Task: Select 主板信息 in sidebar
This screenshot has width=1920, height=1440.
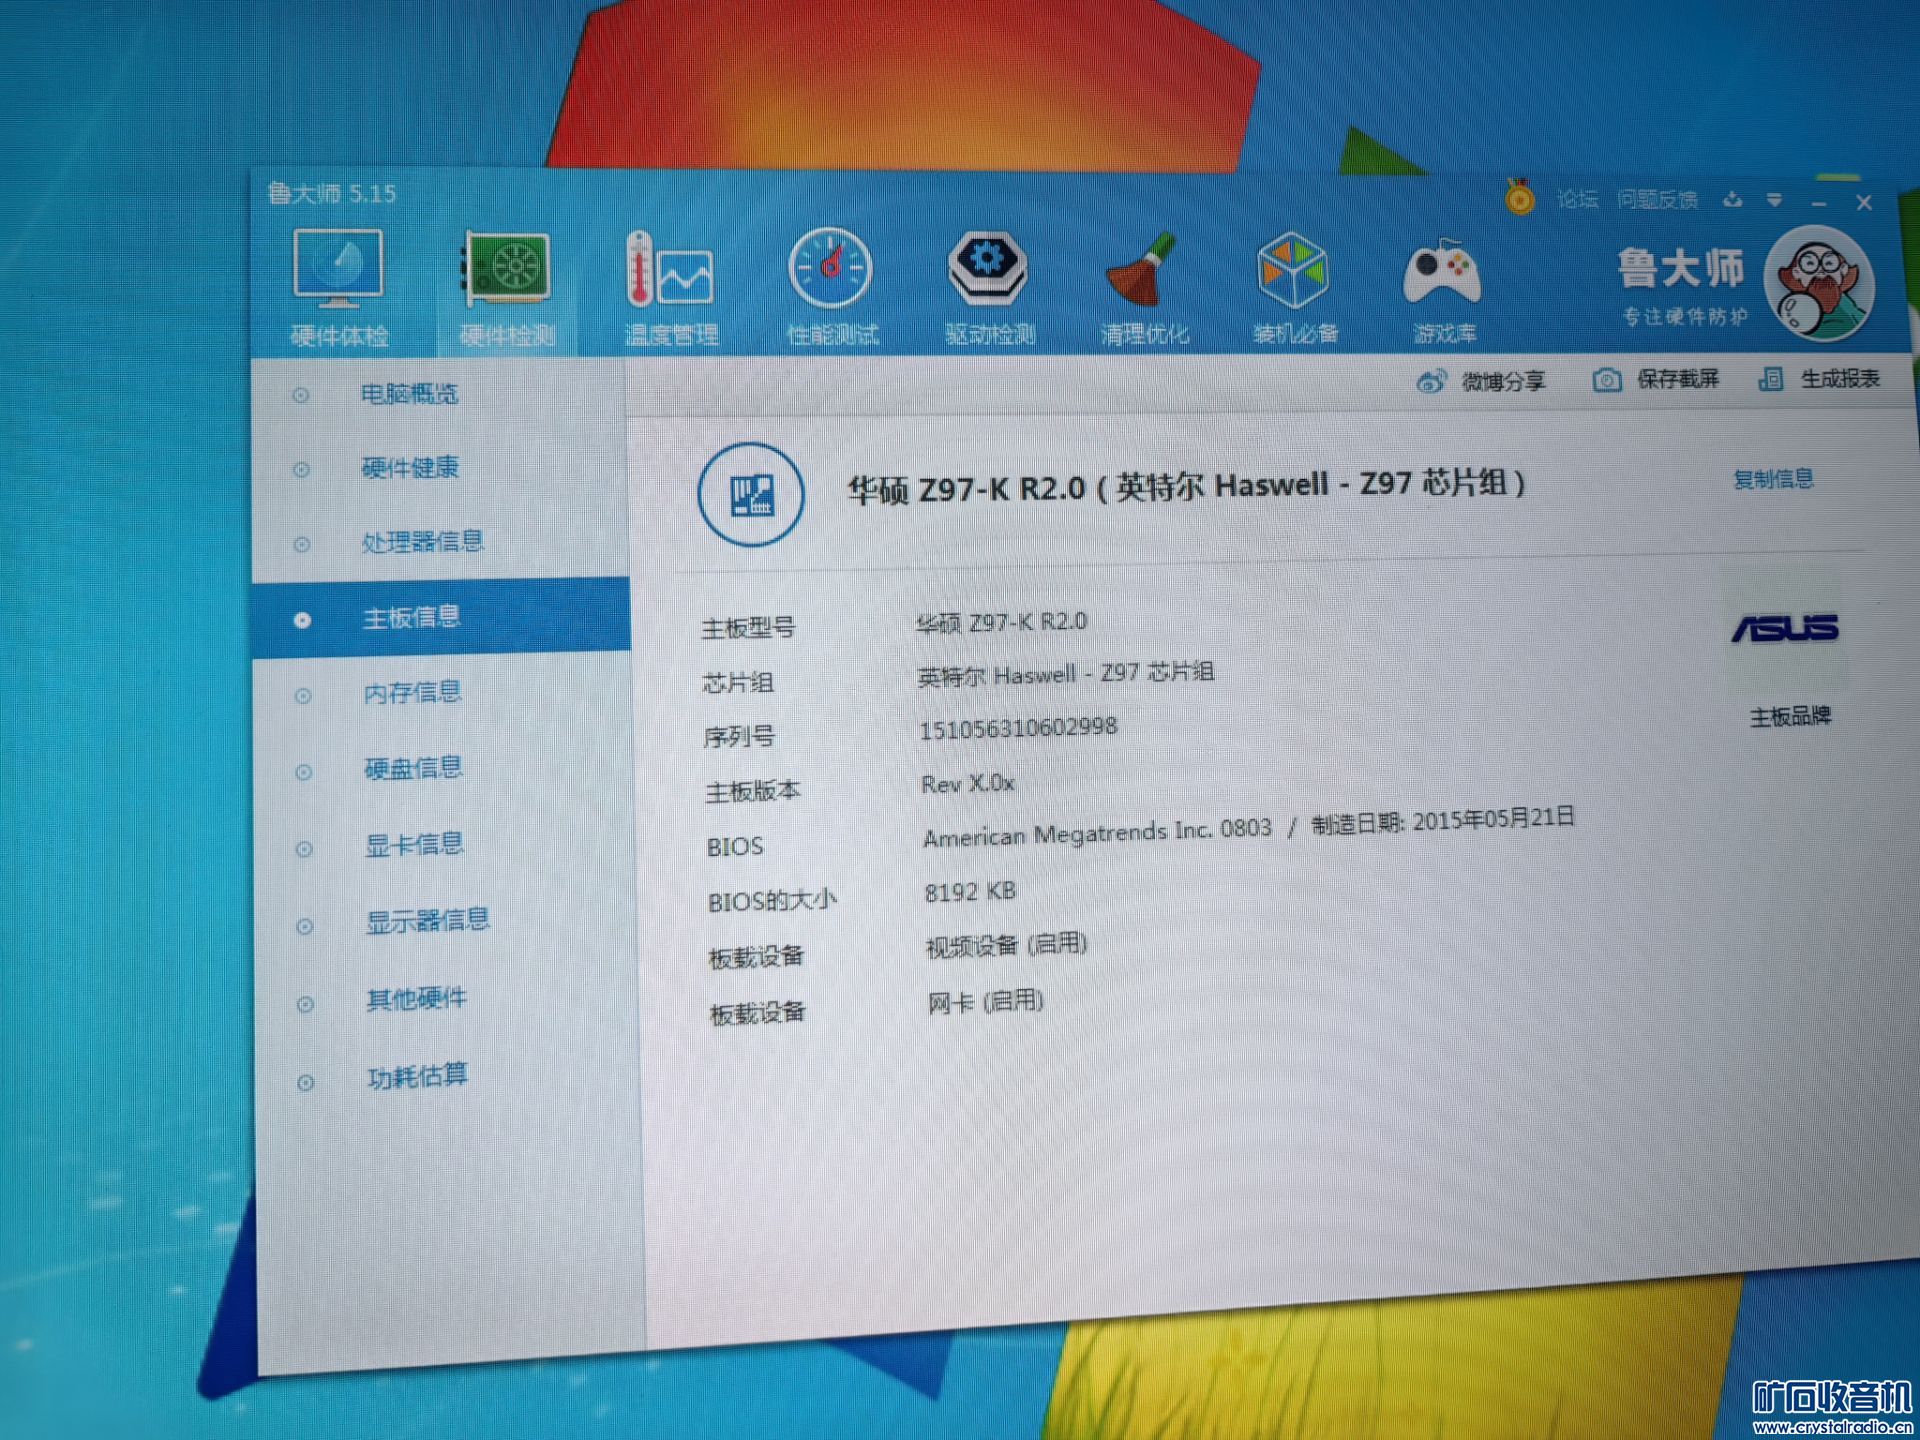Action: [441, 616]
